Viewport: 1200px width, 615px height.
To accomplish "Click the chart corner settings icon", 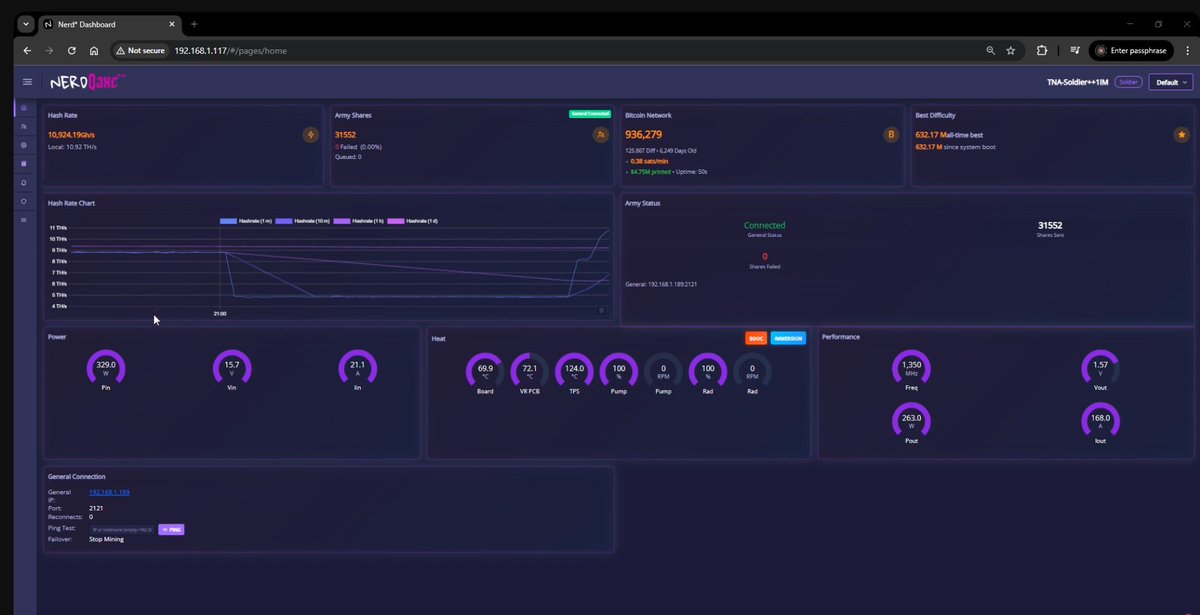I will pos(601,311).
